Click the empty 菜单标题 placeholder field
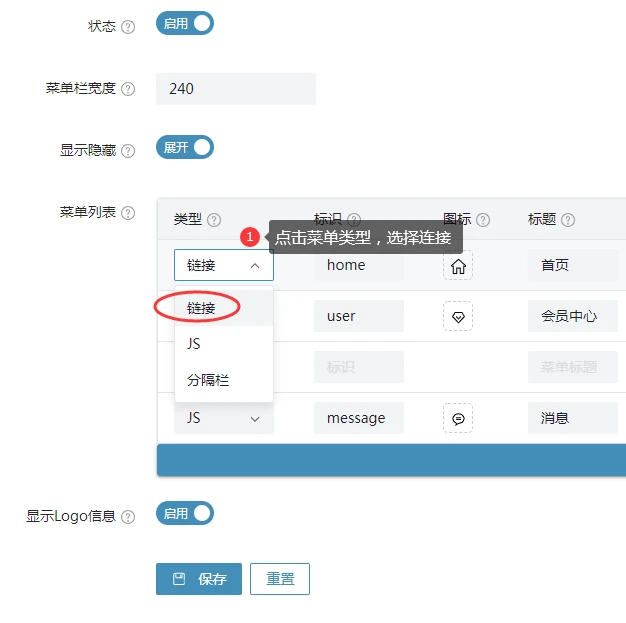 point(573,367)
